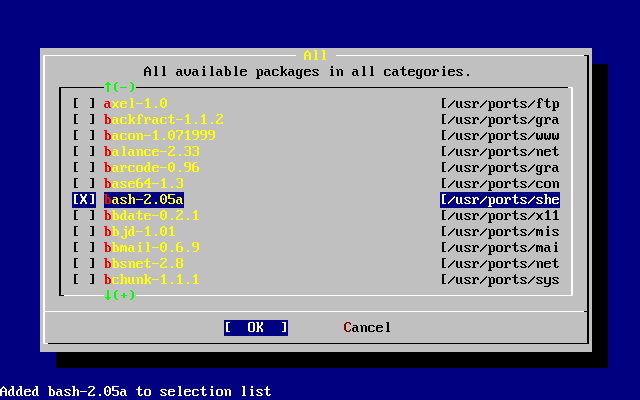Highlight the bbdate-0.2.1 package entry
Image resolution: width=640 pixels, height=400 pixels.
(151, 215)
